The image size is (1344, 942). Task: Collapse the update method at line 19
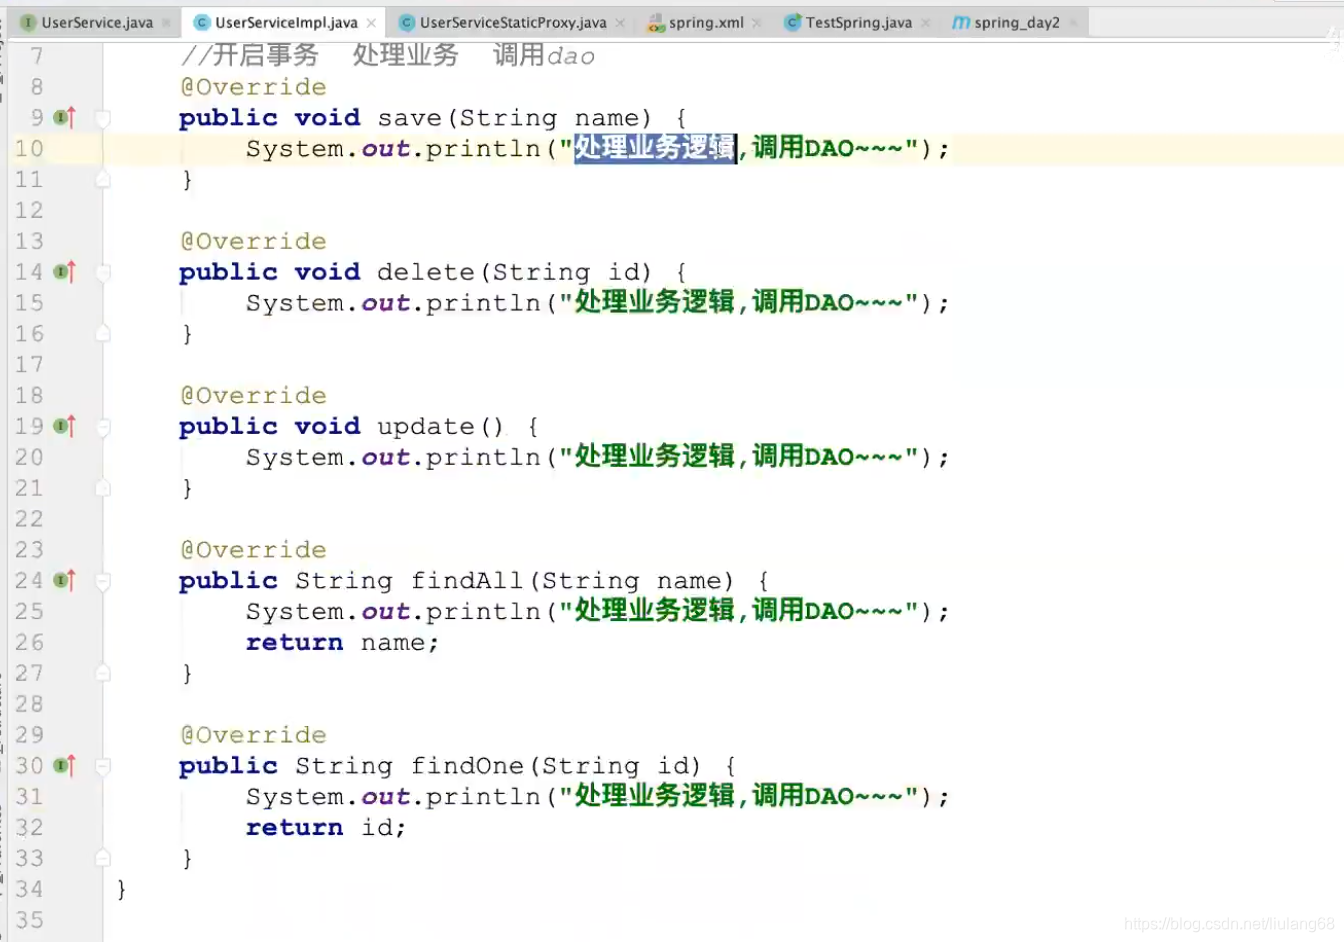coord(102,426)
